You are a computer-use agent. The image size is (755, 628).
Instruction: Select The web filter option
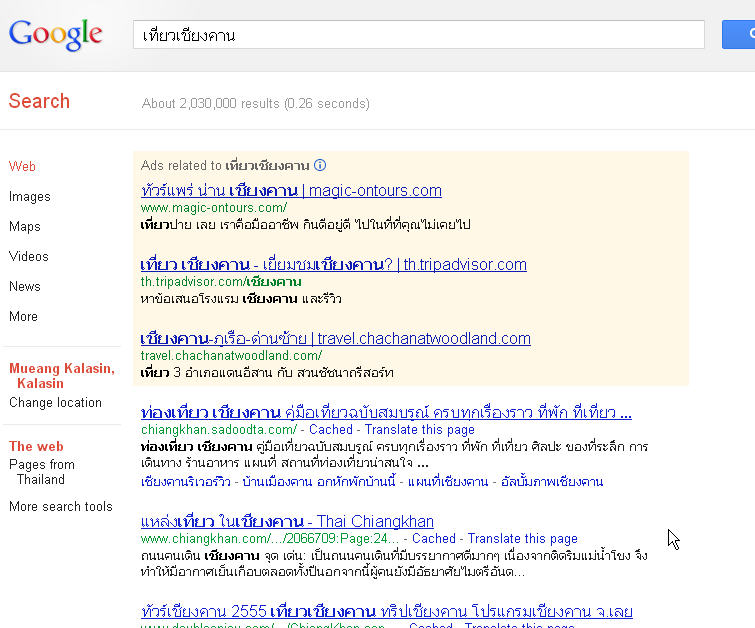pyautogui.click(x=36, y=446)
